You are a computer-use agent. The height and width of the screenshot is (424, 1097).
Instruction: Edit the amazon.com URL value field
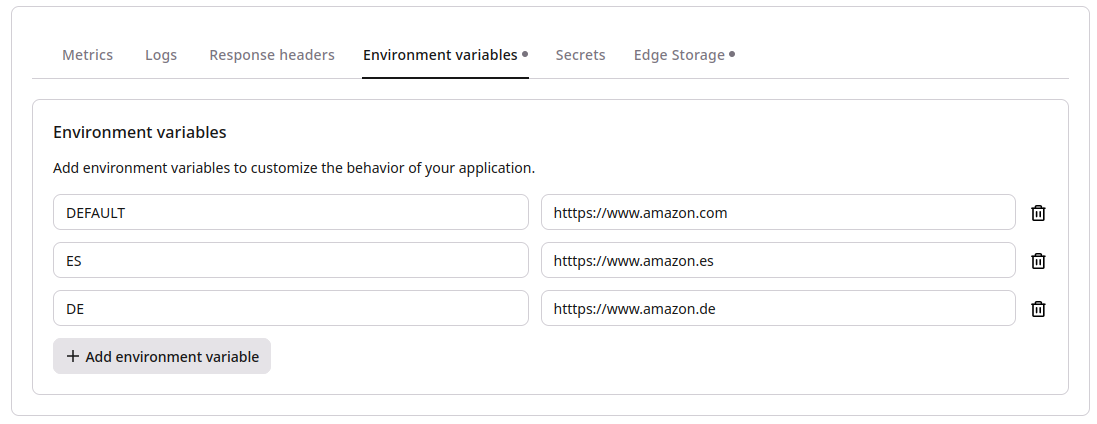(778, 212)
